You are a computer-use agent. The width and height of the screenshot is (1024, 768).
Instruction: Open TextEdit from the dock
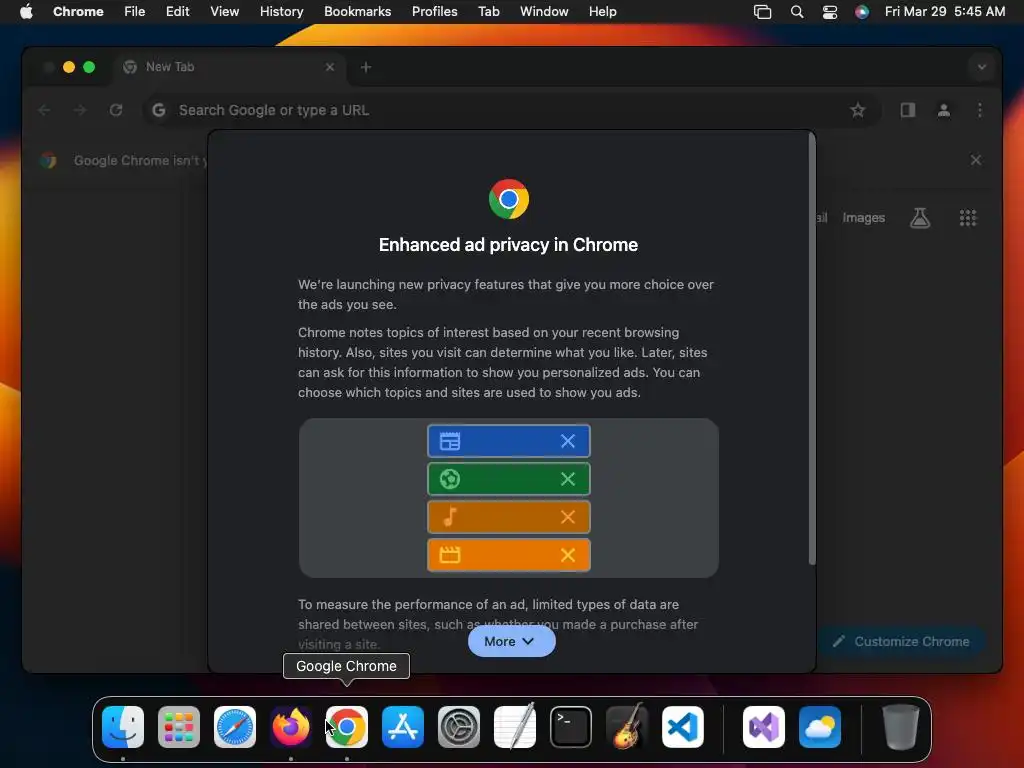pyautogui.click(x=515, y=726)
